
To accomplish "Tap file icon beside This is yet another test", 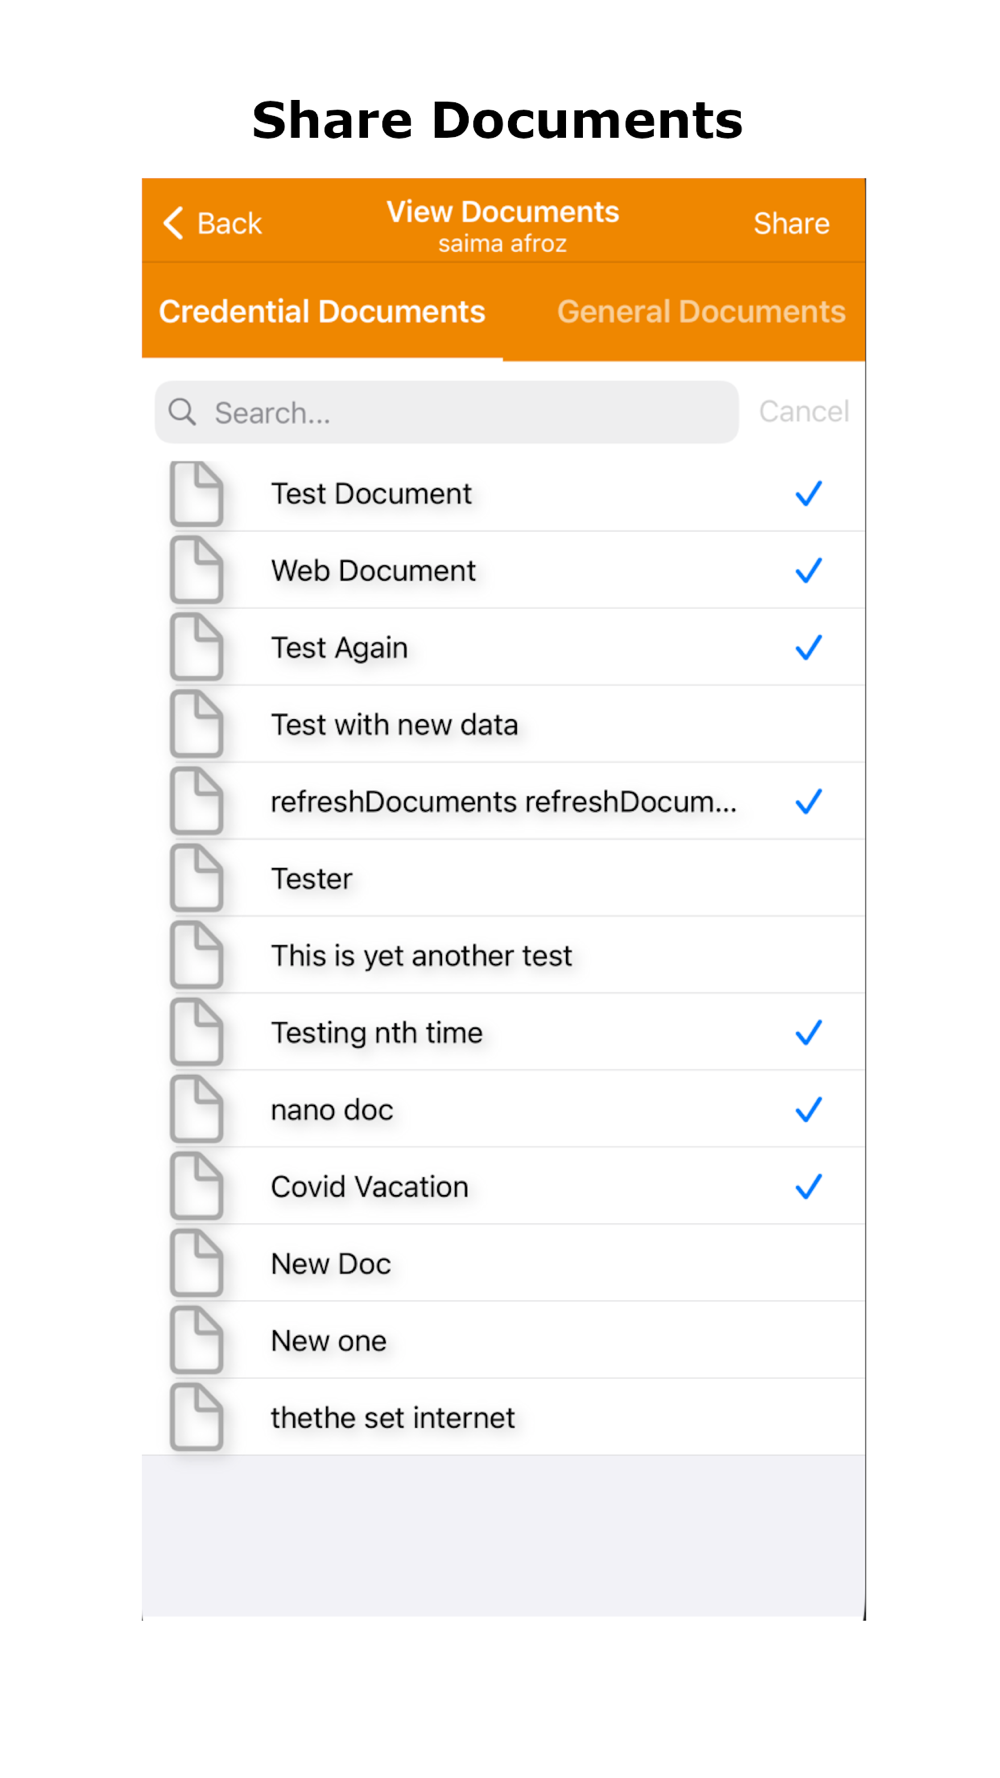I will (x=196, y=956).
